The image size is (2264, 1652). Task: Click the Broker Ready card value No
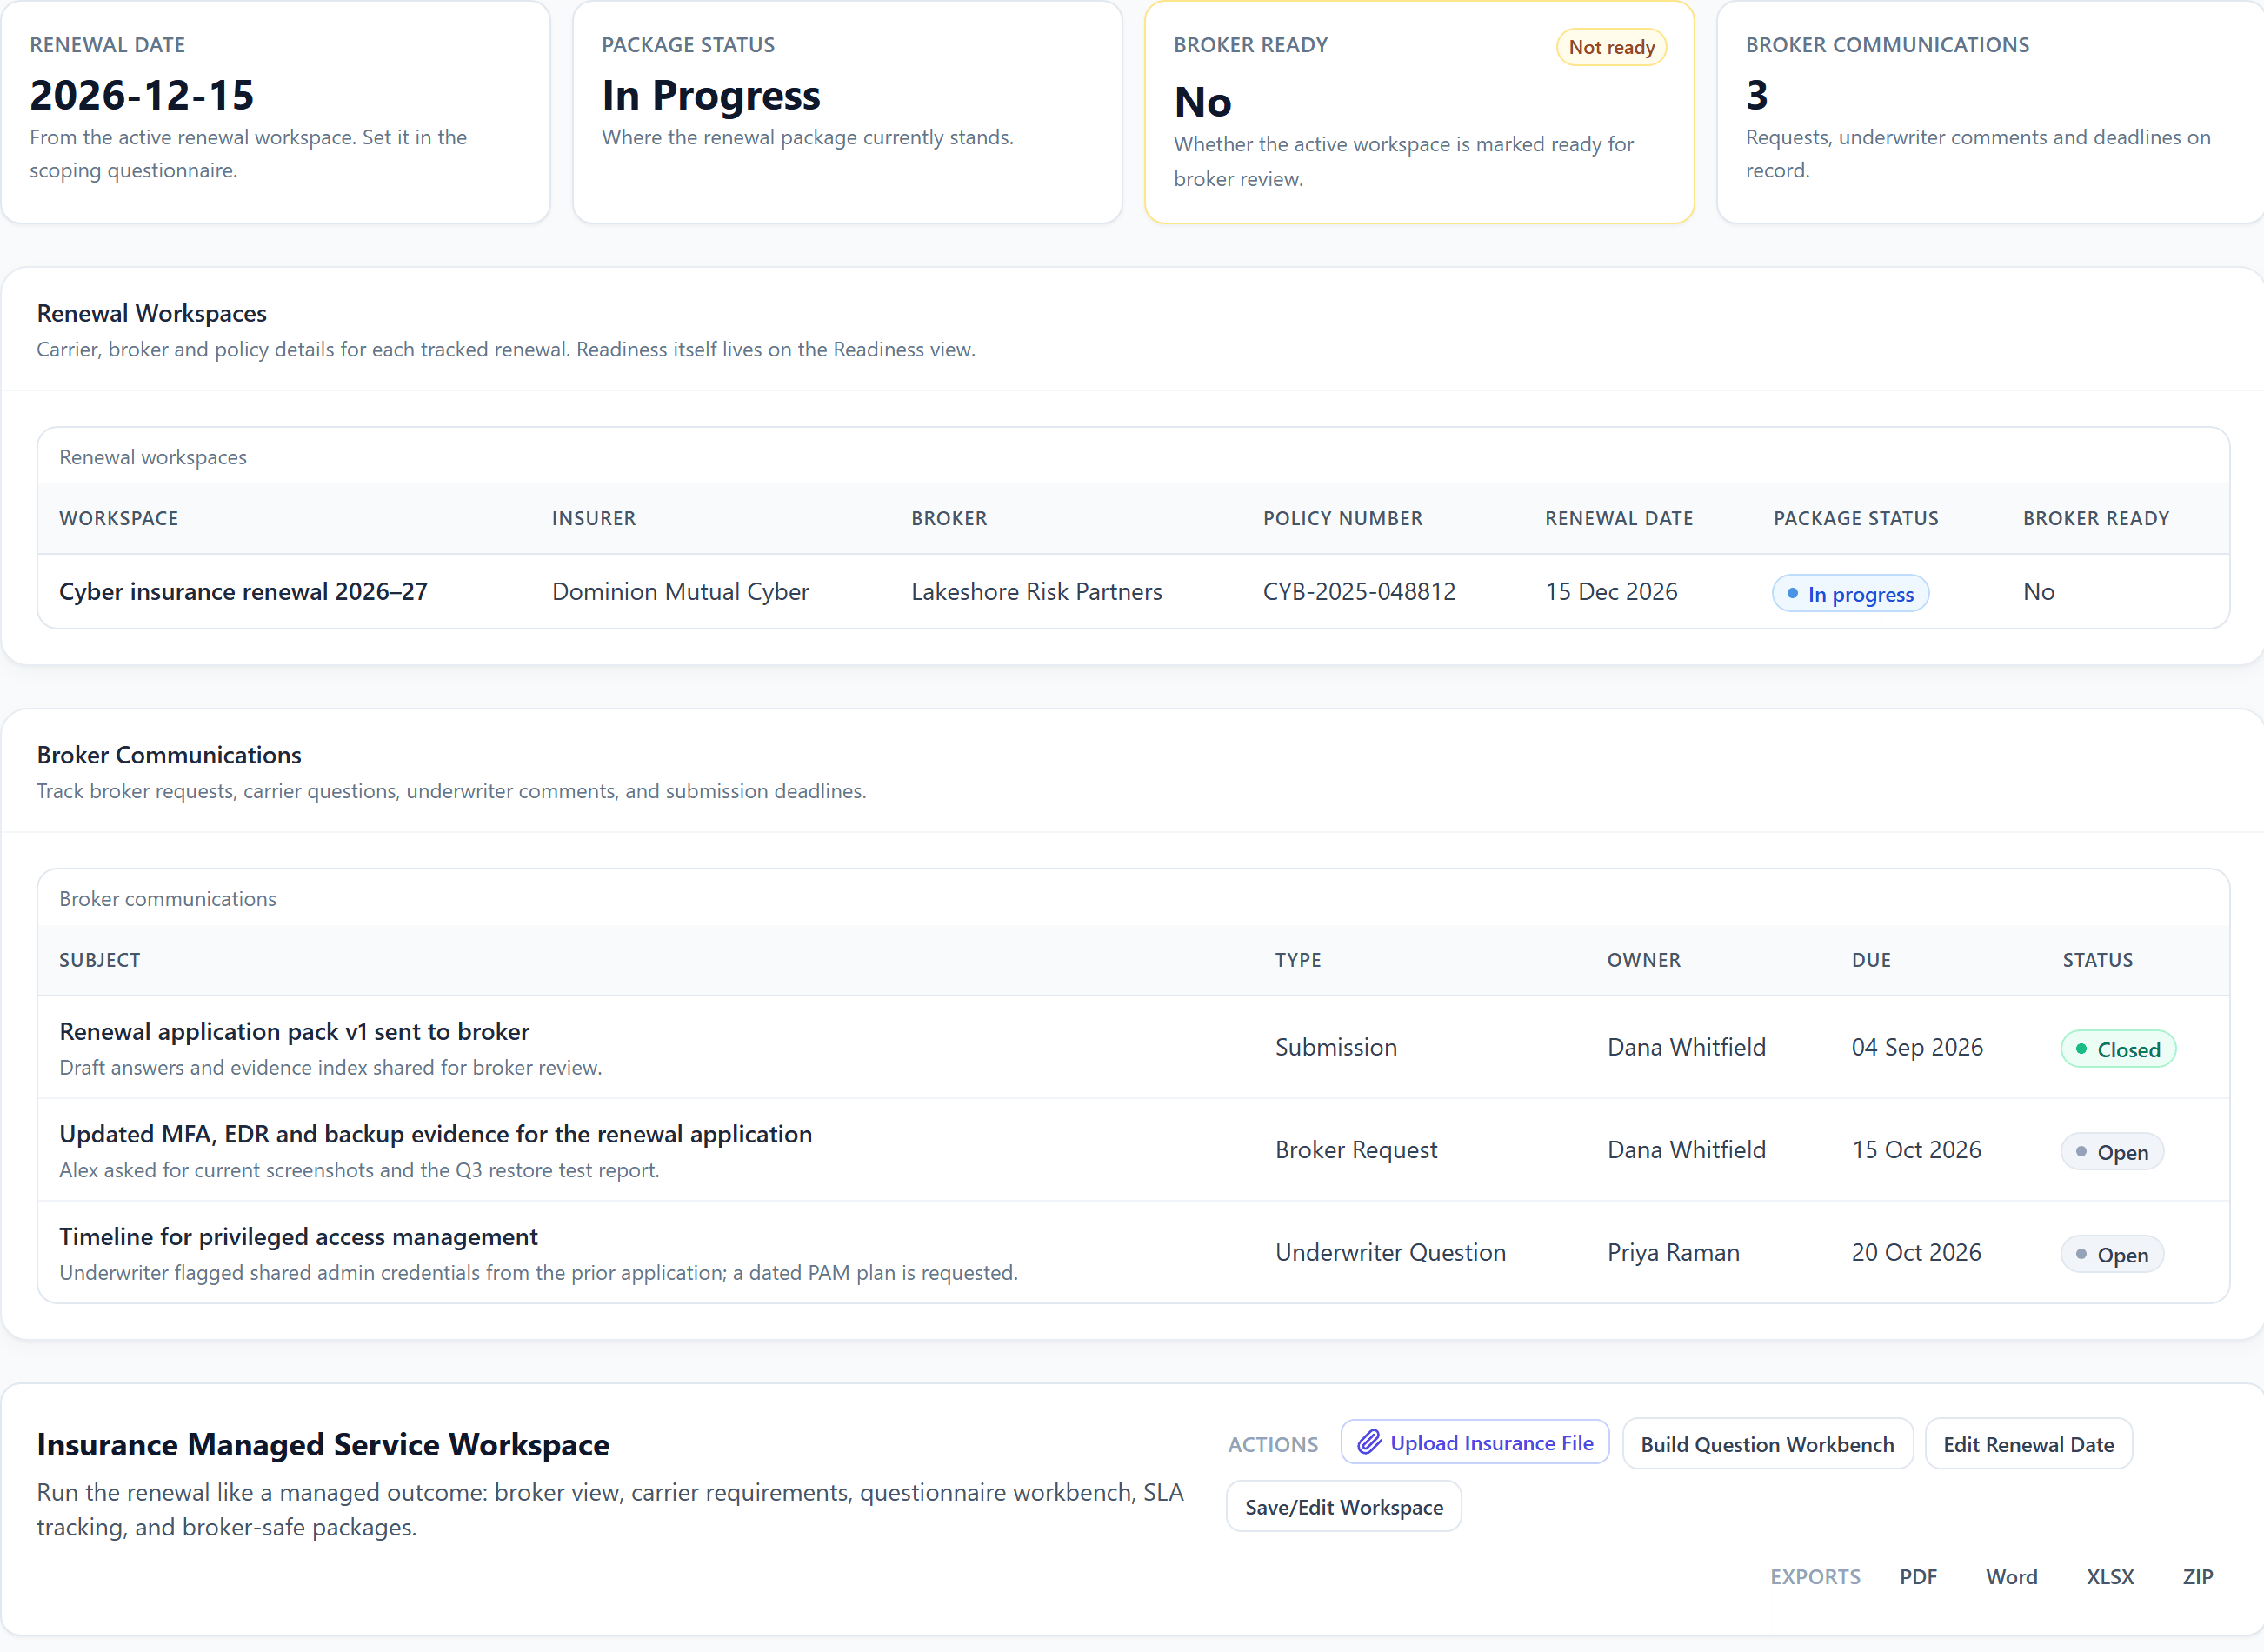point(1202,102)
